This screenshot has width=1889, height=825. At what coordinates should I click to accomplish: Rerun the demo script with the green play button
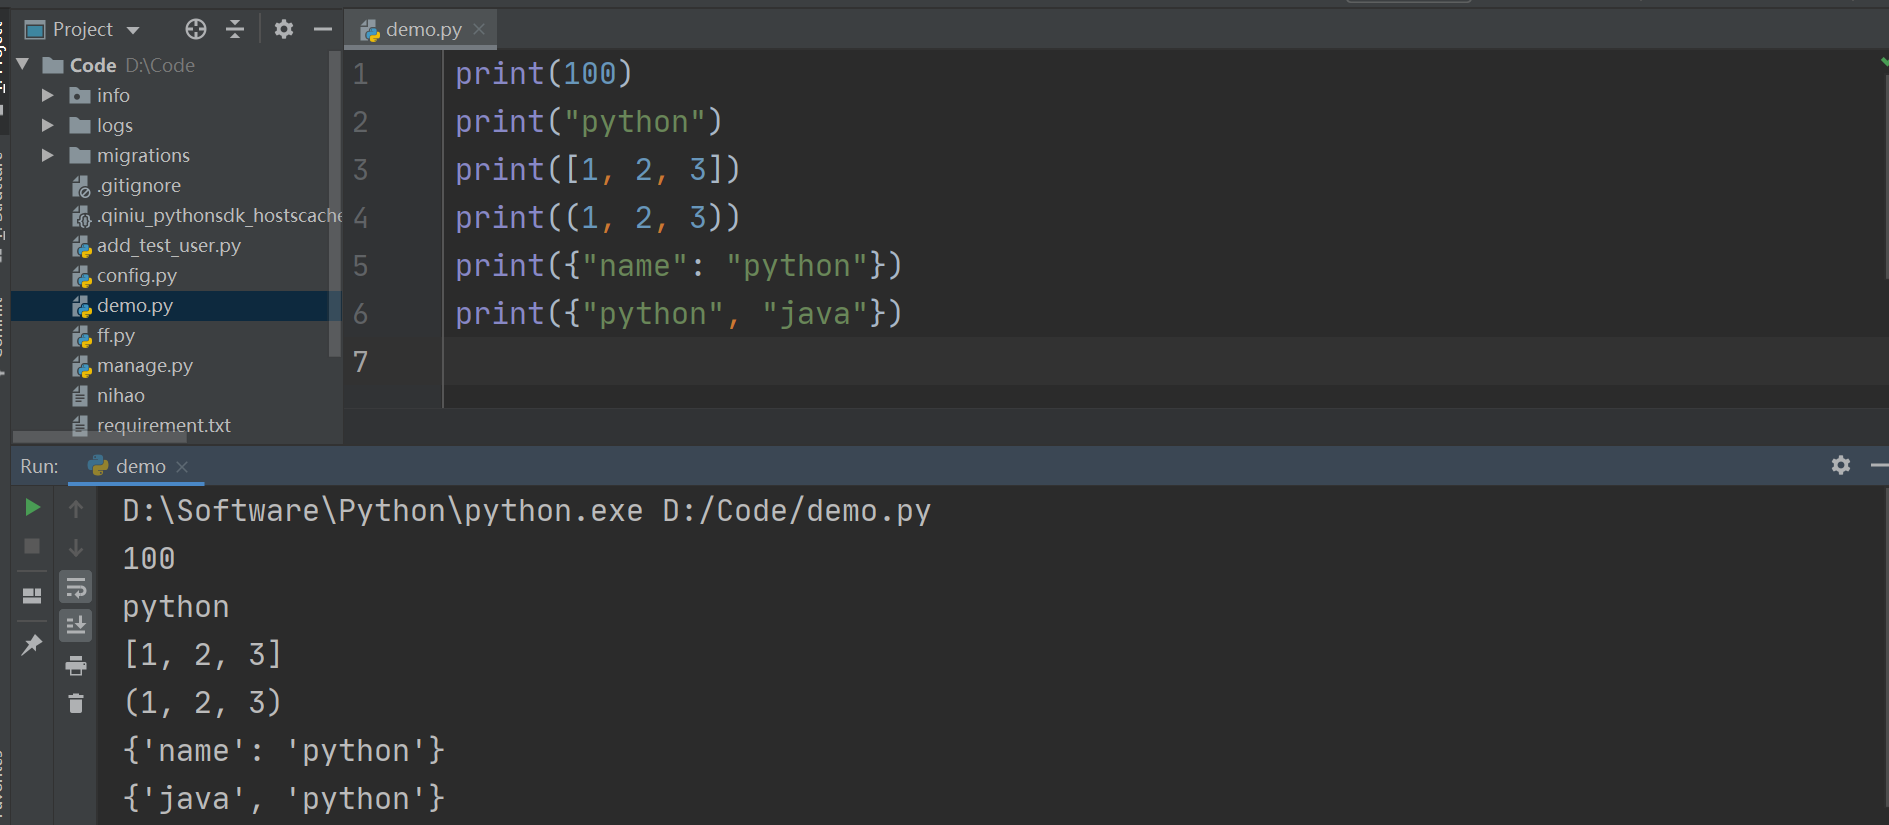click(x=32, y=508)
